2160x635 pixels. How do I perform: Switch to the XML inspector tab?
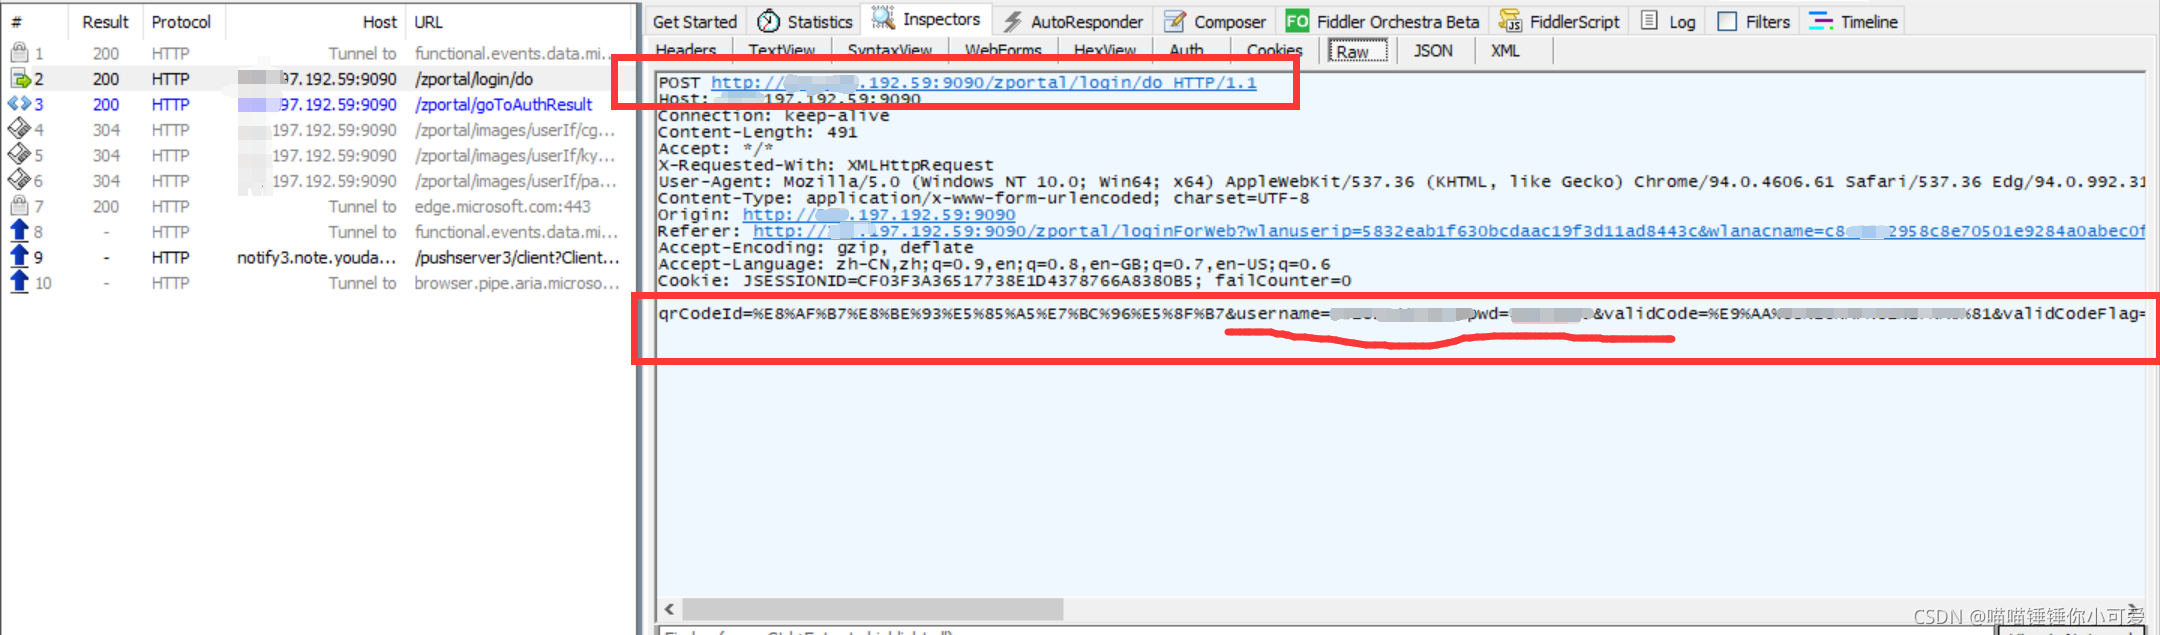point(1505,50)
